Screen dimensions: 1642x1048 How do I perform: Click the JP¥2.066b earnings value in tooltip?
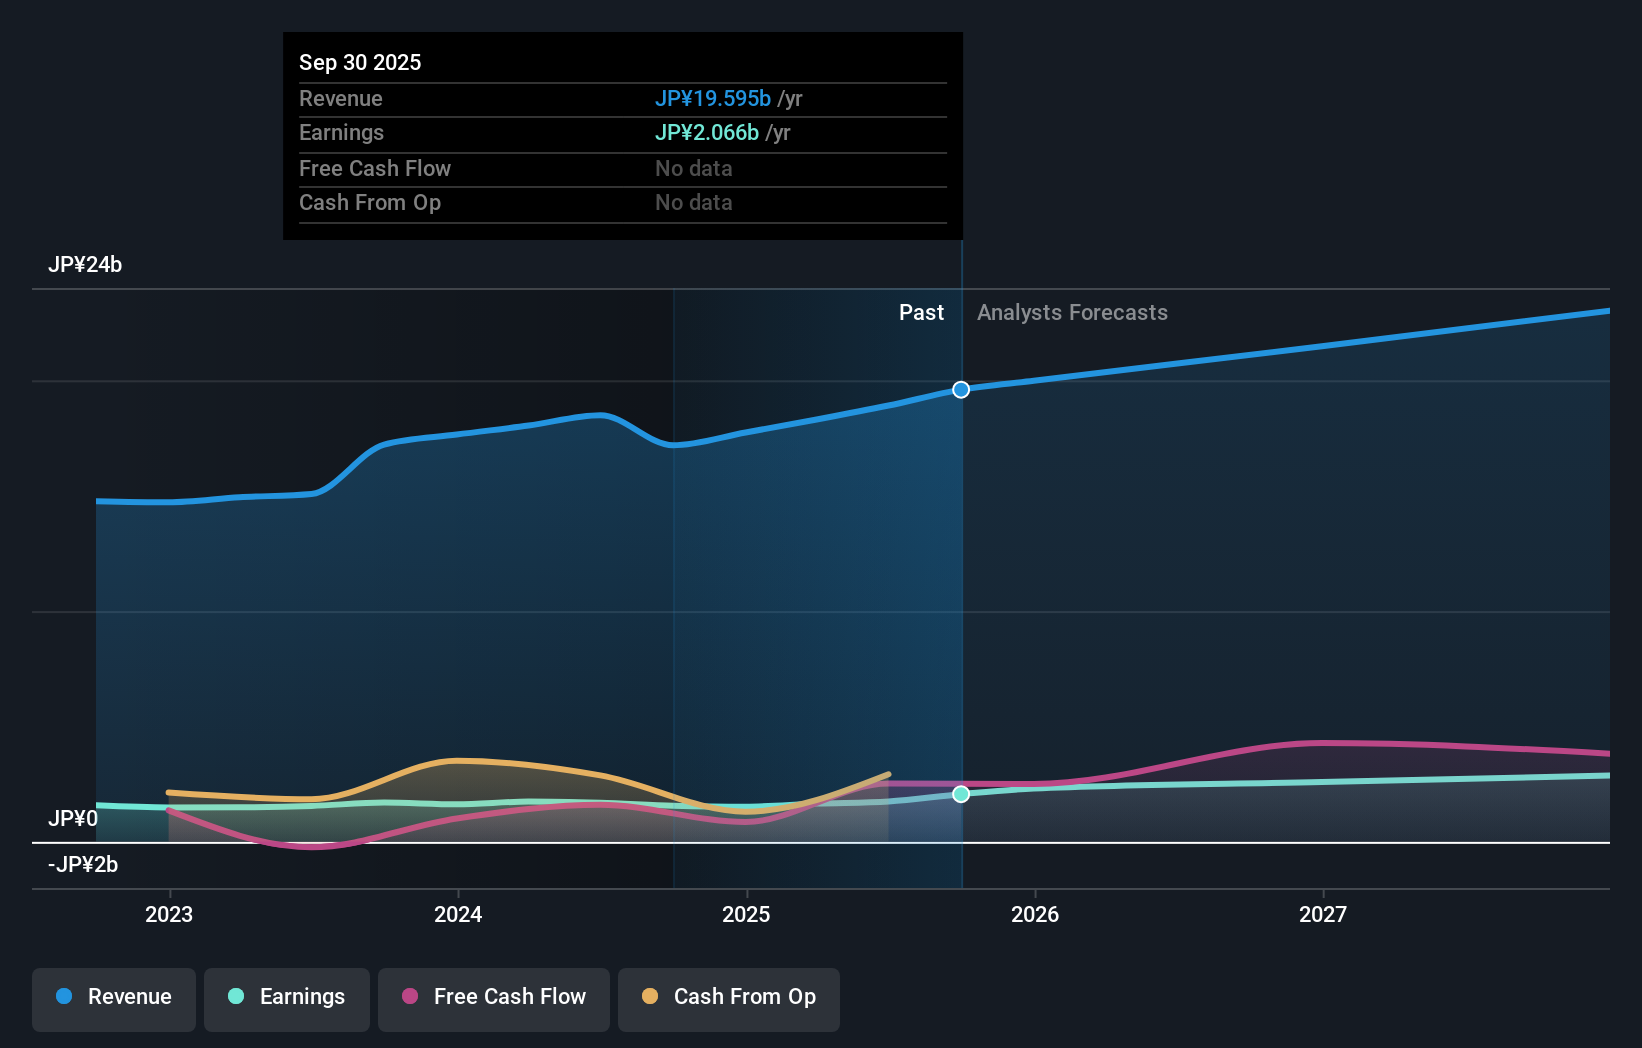pos(706,132)
